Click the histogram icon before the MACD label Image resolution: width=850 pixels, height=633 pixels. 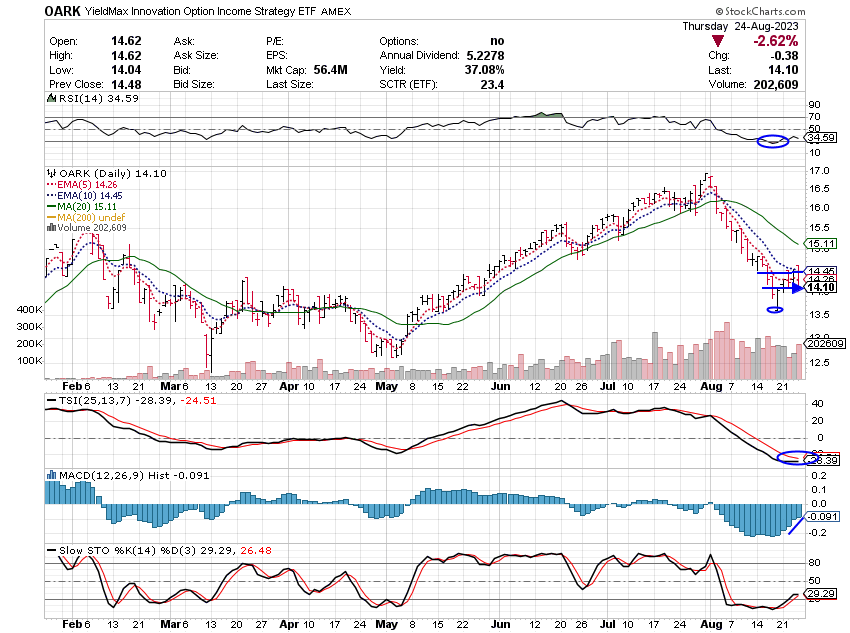click(x=51, y=475)
